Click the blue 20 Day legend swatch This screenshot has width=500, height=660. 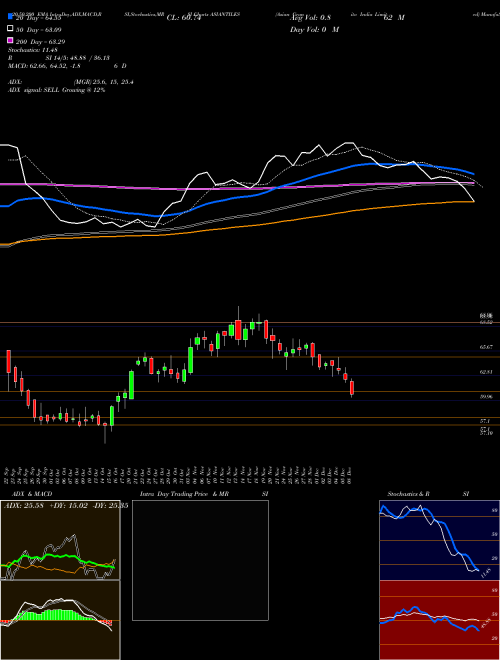10,17
